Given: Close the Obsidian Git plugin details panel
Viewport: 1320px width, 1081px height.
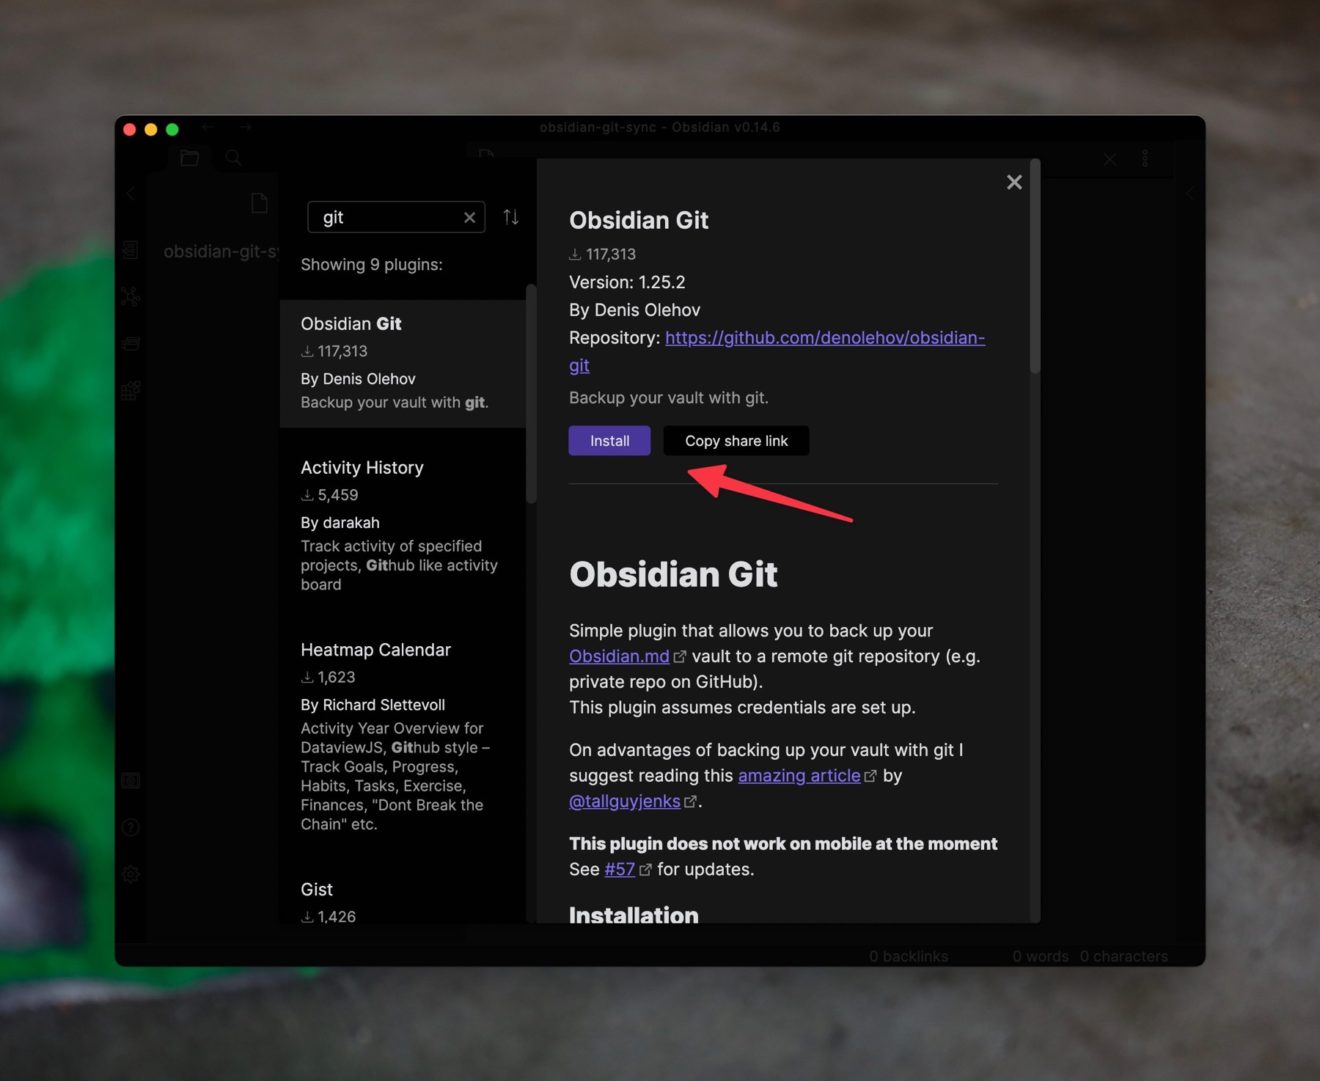Looking at the screenshot, I should pos(1014,182).
